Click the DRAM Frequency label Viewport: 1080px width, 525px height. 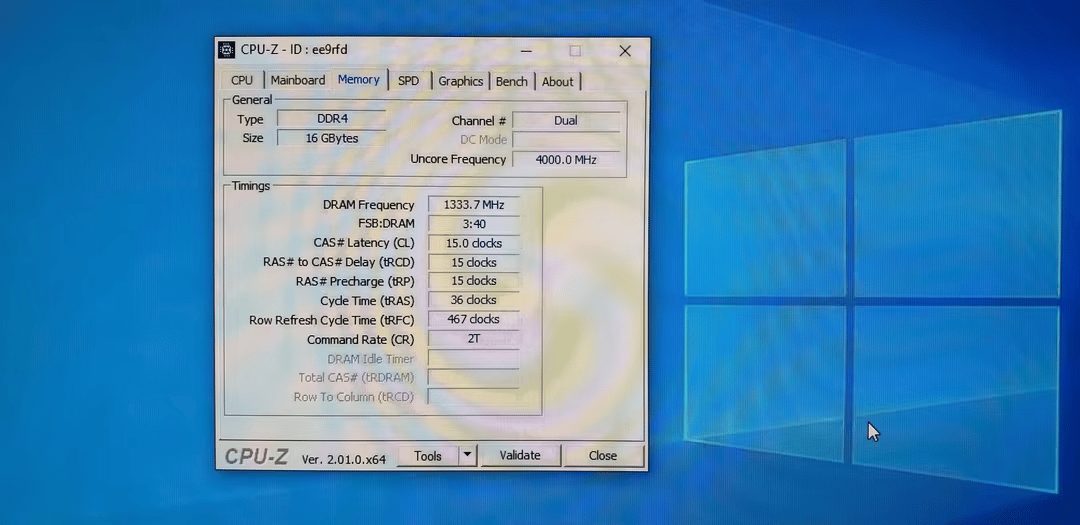pos(368,205)
